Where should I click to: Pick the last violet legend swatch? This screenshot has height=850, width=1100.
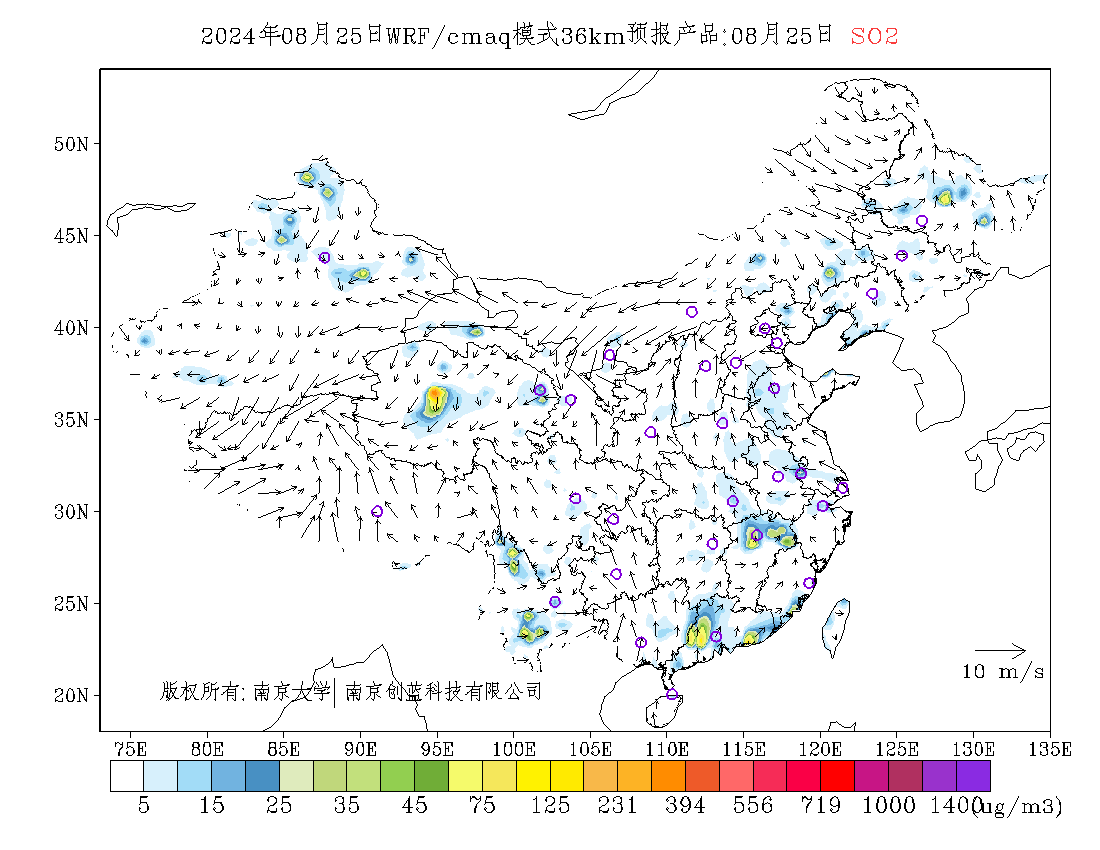(973, 776)
